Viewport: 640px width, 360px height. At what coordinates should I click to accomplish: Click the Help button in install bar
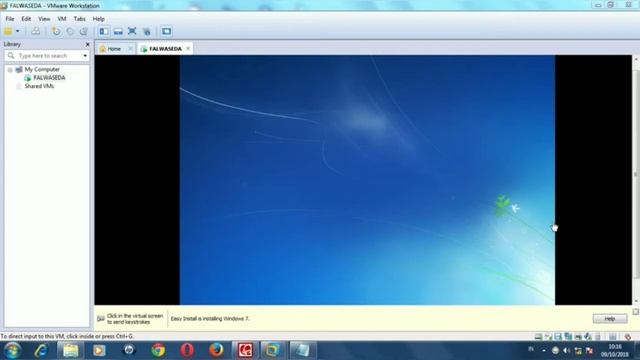[609, 319]
